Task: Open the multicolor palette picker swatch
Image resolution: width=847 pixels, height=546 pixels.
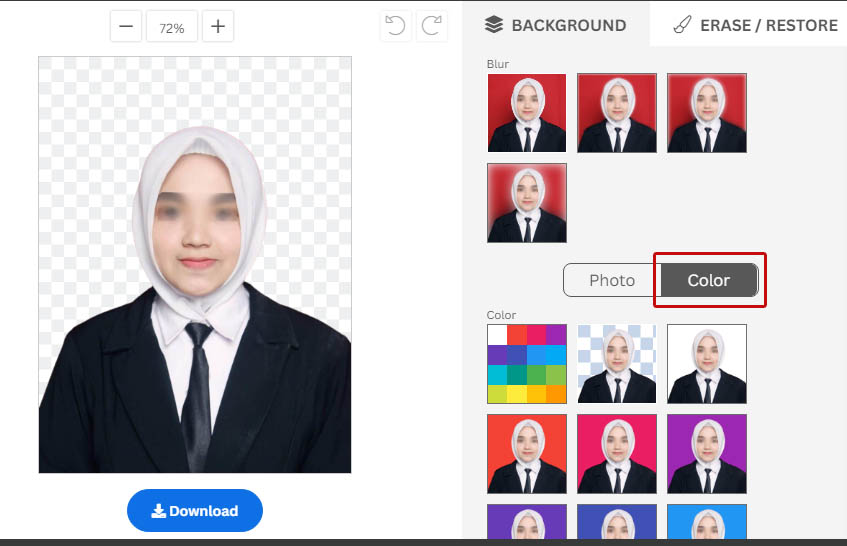Action: pos(527,364)
